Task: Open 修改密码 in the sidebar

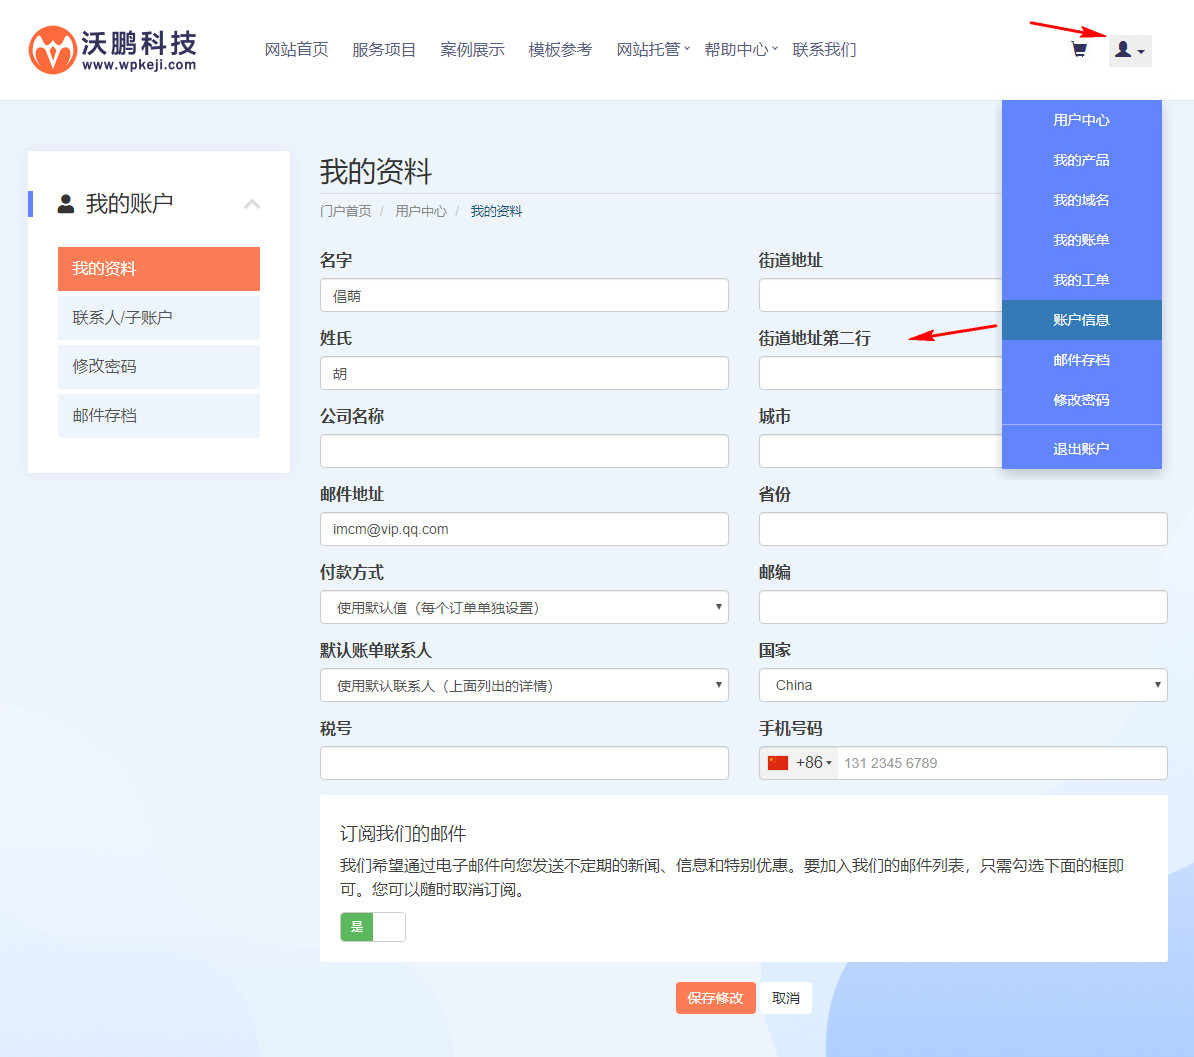Action: [158, 366]
